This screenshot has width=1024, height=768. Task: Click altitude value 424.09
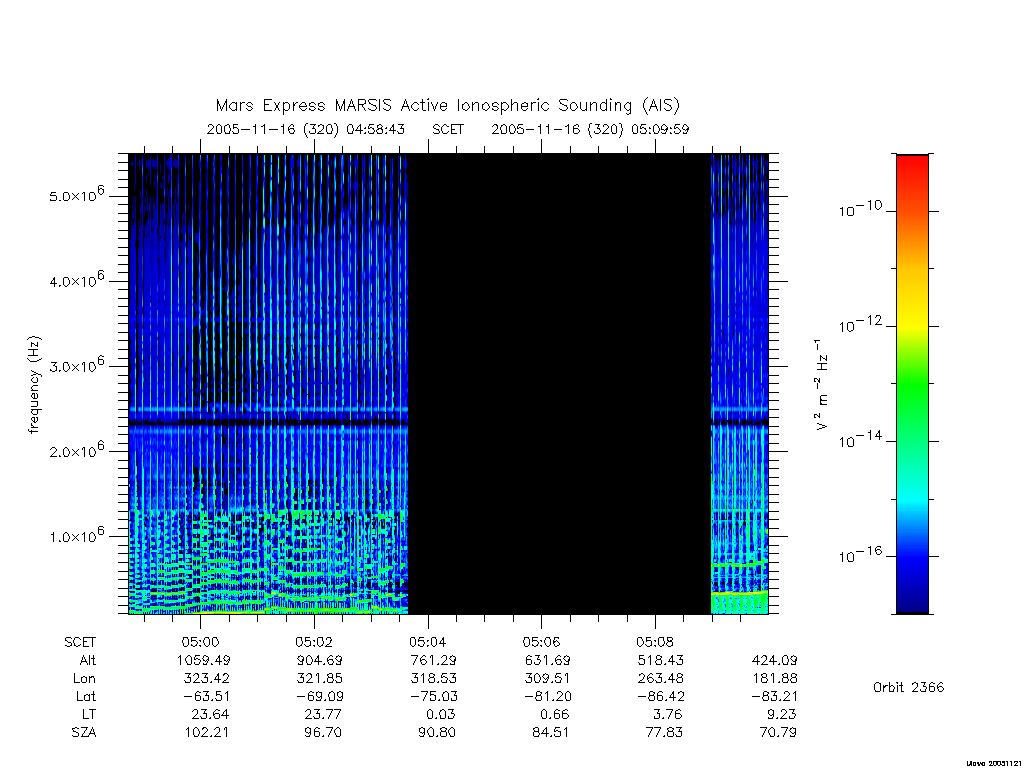pyautogui.click(x=775, y=660)
